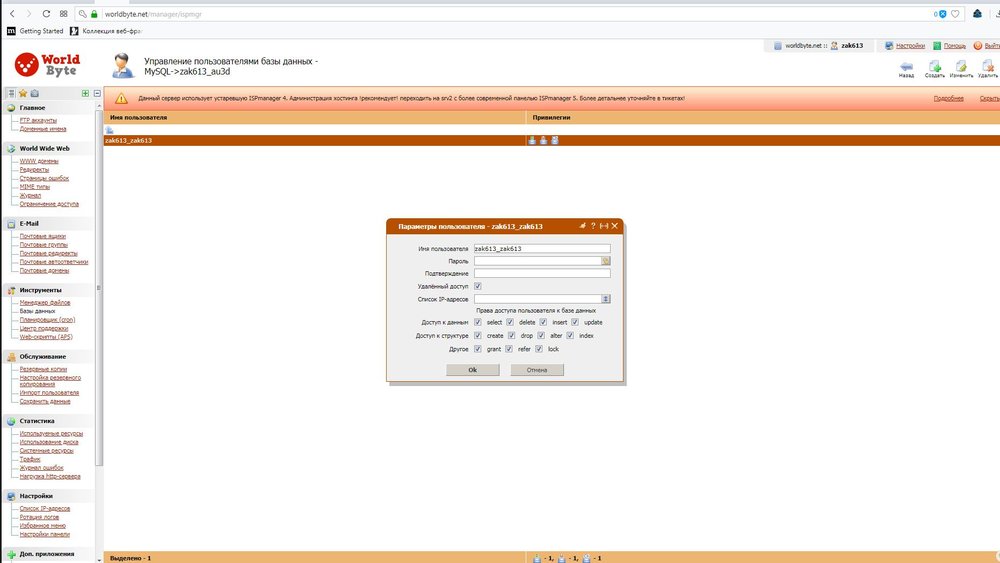This screenshot has height=563, width=1000.
Task: Open the favorites star in sidebar toolbar
Action: click(x=23, y=93)
